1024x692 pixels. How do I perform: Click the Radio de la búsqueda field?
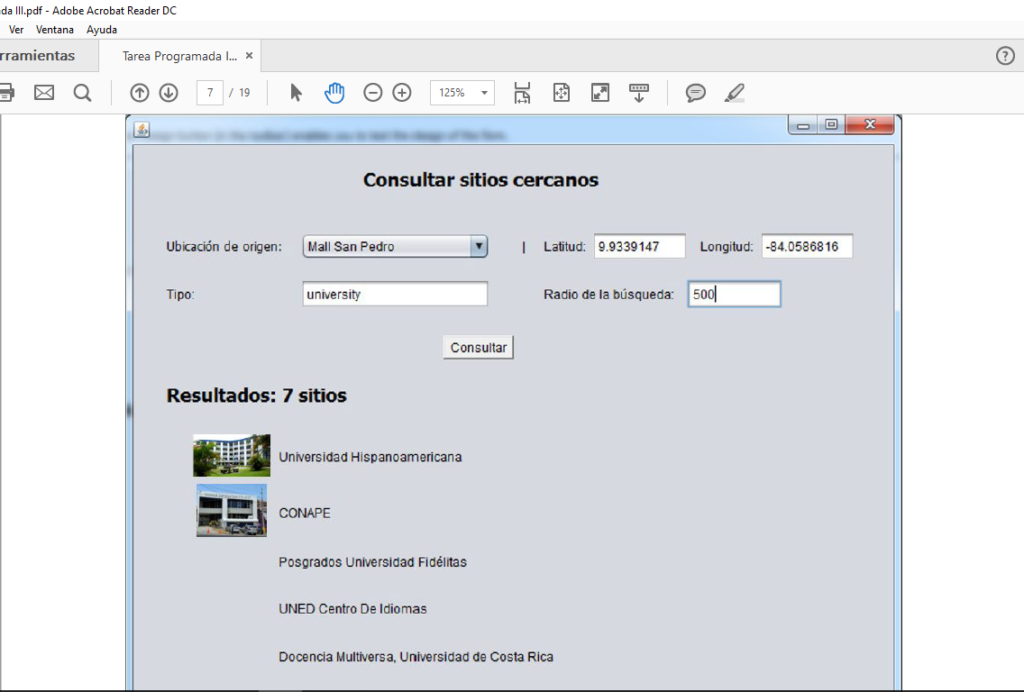point(734,294)
